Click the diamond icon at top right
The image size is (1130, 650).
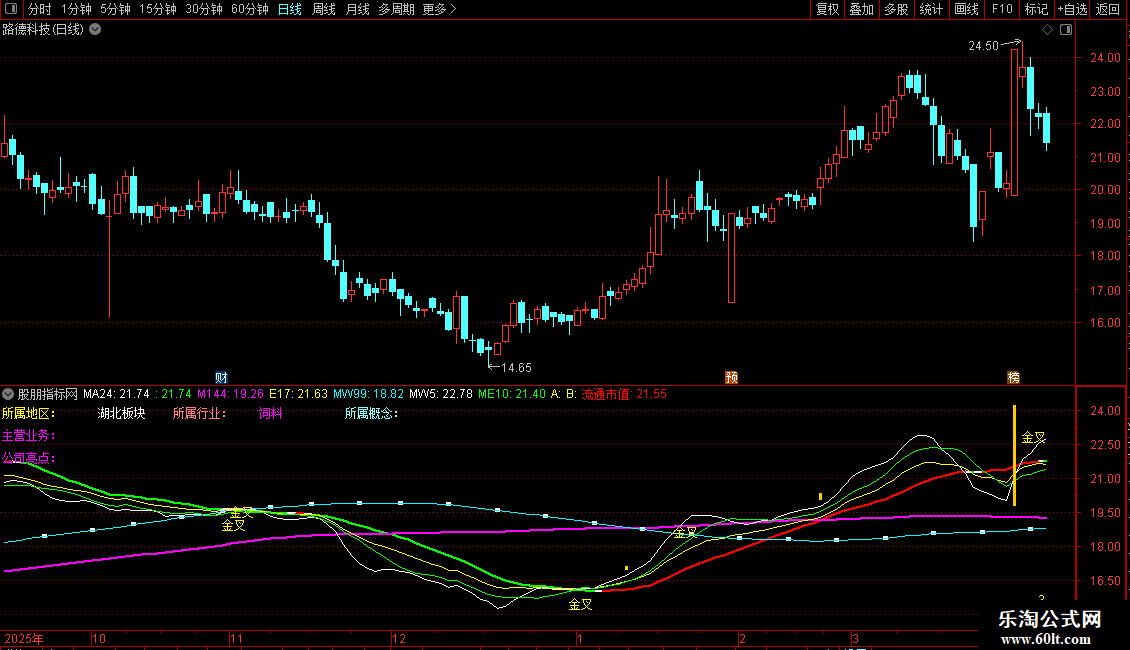click(1047, 30)
